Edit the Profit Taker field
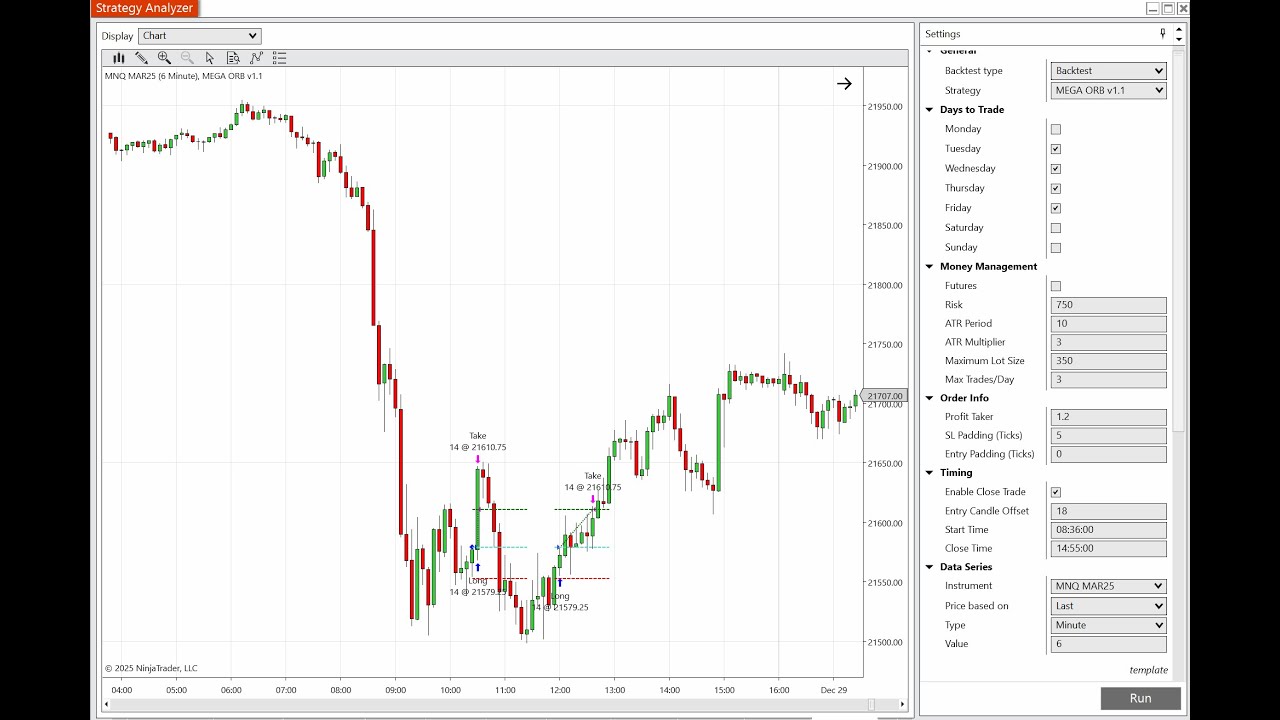1280x720 pixels. click(1109, 417)
